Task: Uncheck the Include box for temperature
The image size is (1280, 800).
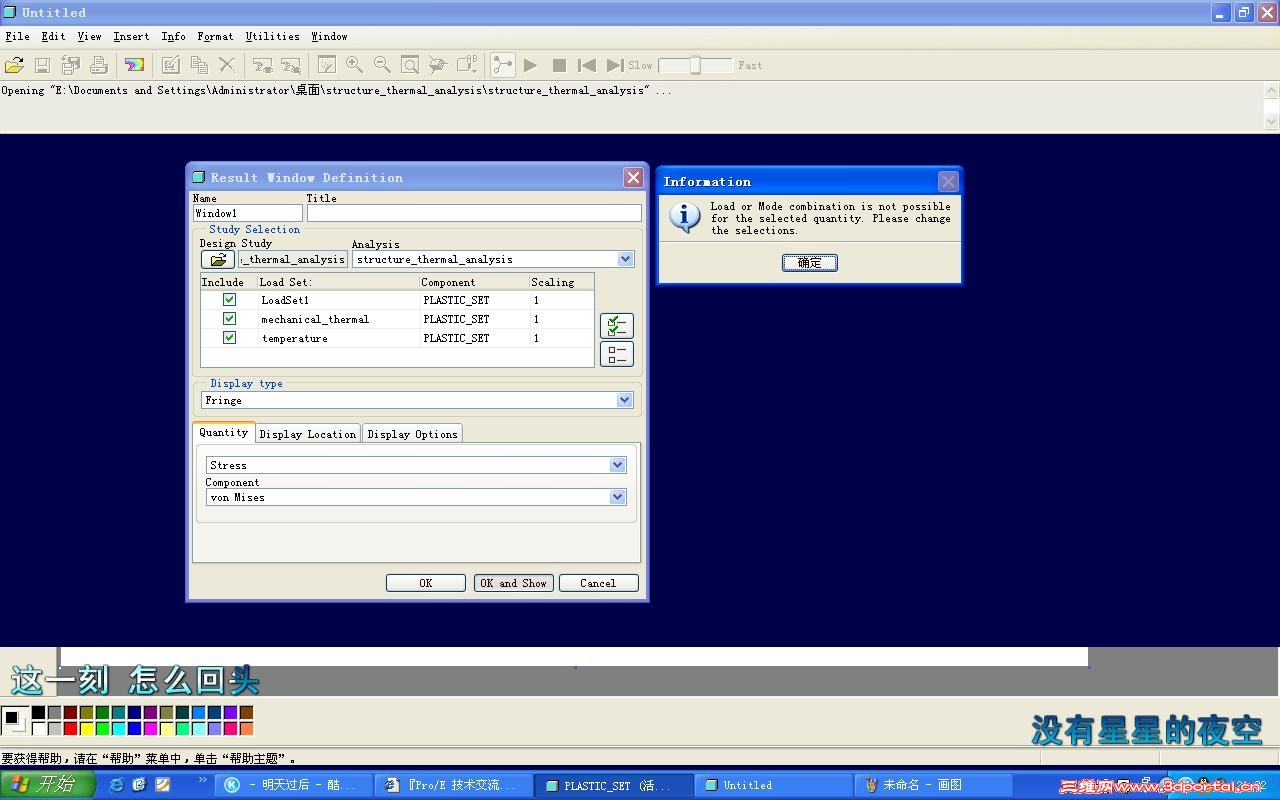Action: tap(229, 338)
